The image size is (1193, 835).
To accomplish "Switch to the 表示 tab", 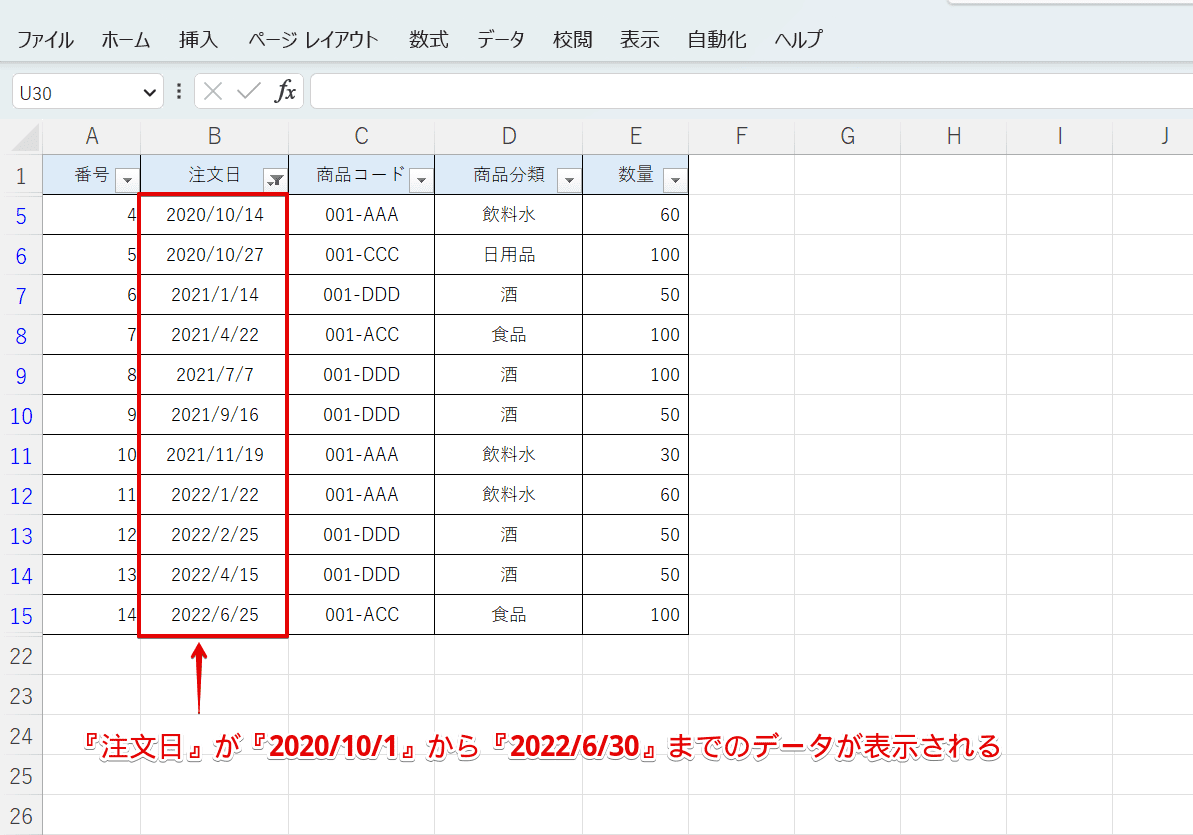I will [639, 40].
